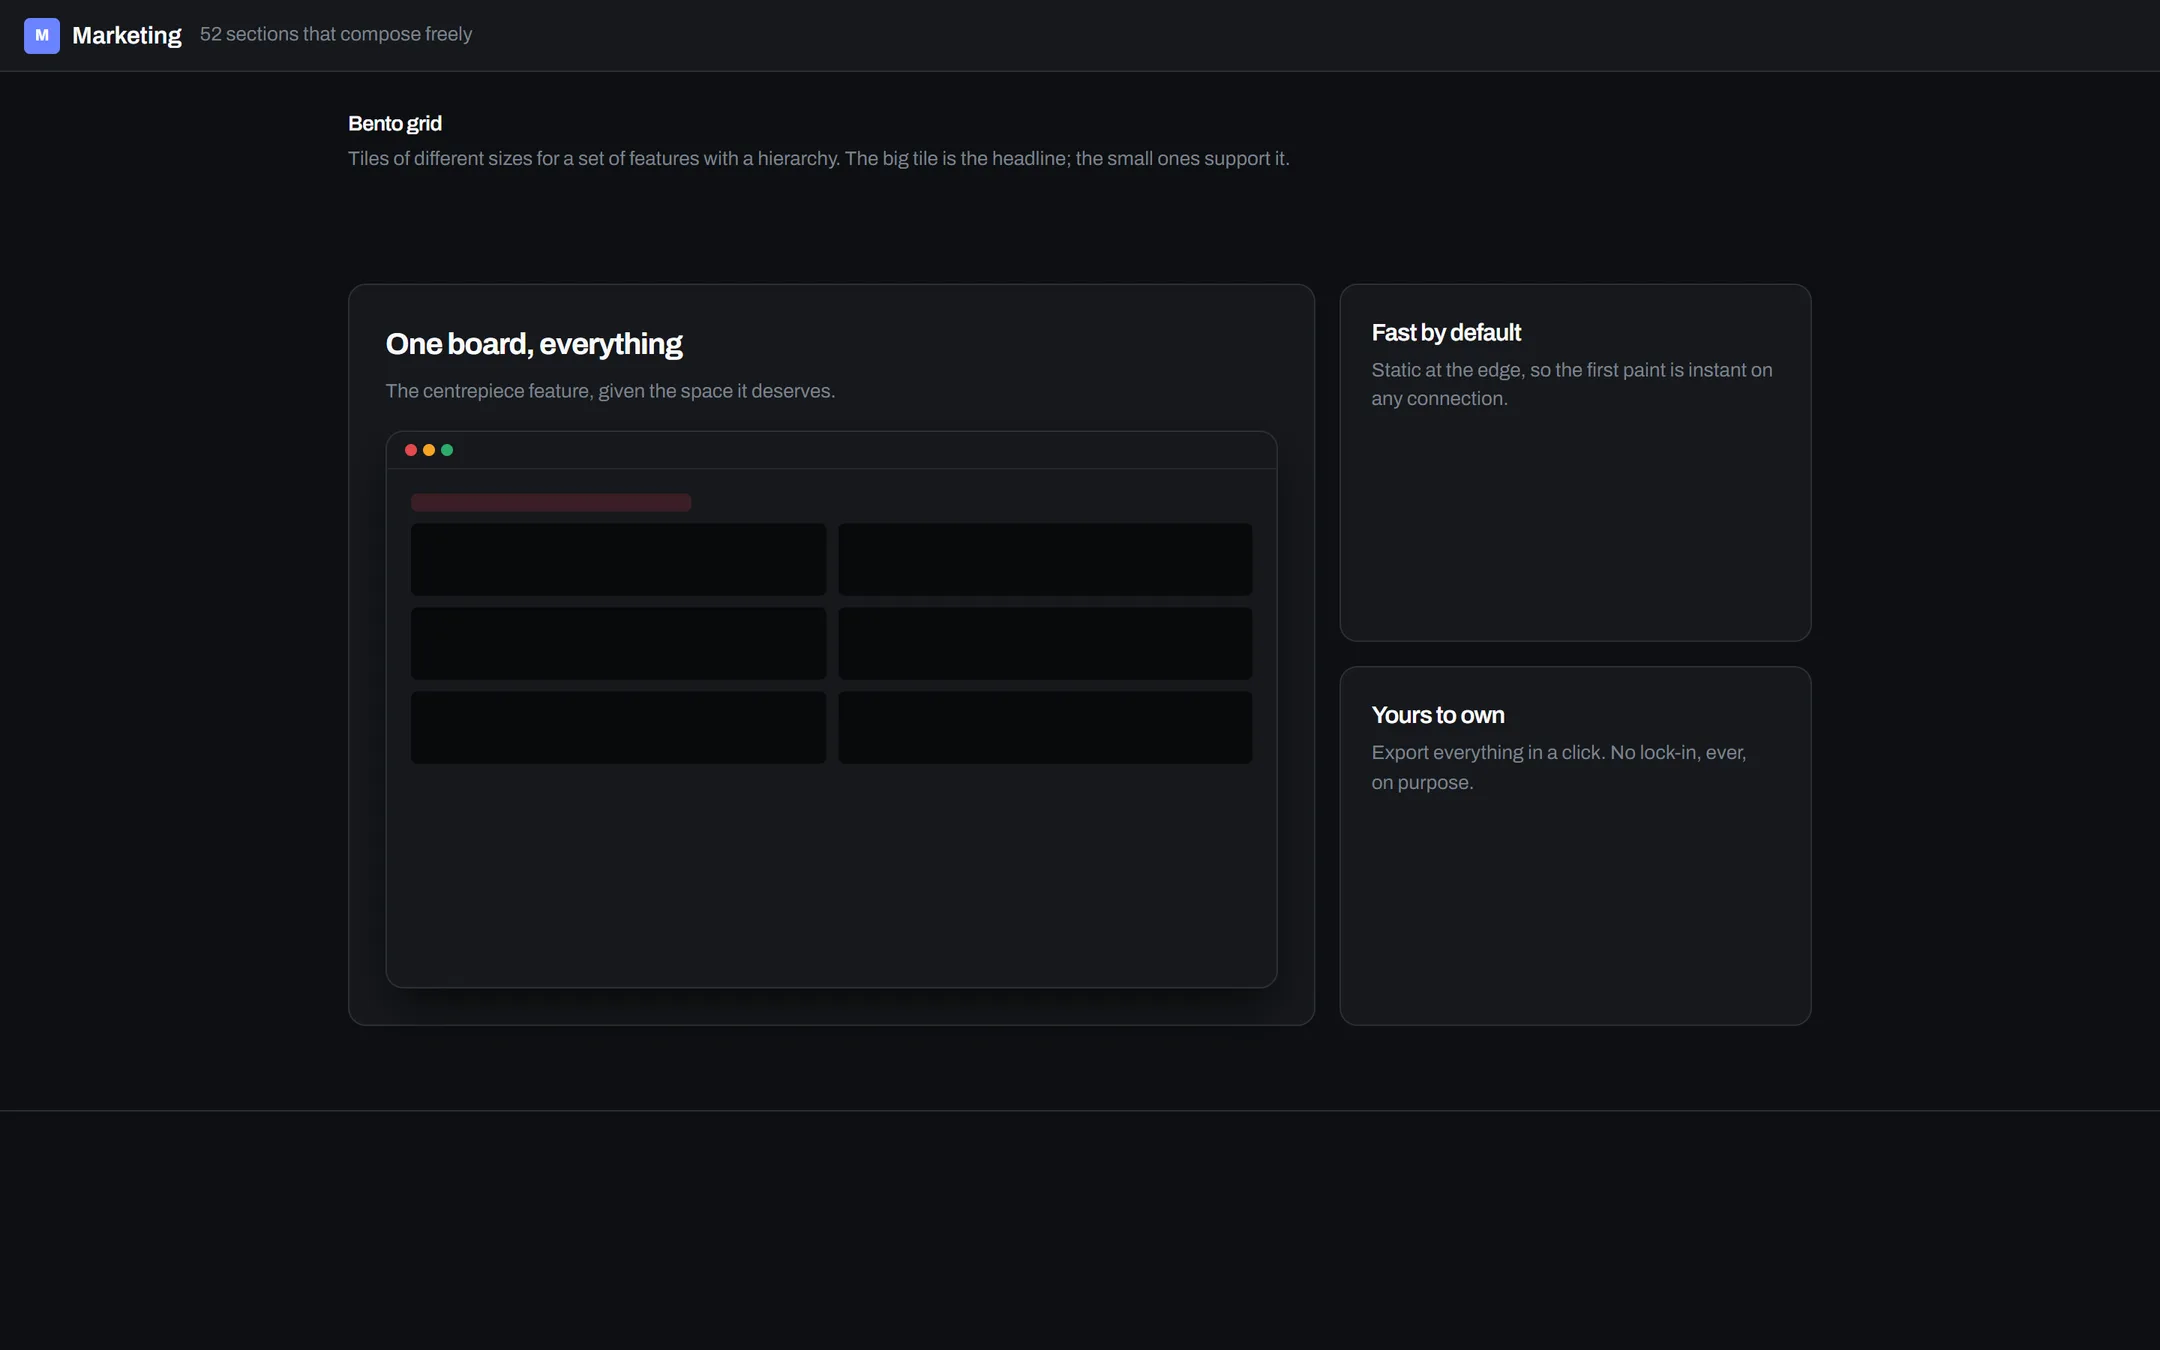Click the maroon placeholder bar in mockup
Screen dimensions: 2160x1350
pyautogui.click(x=551, y=502)
